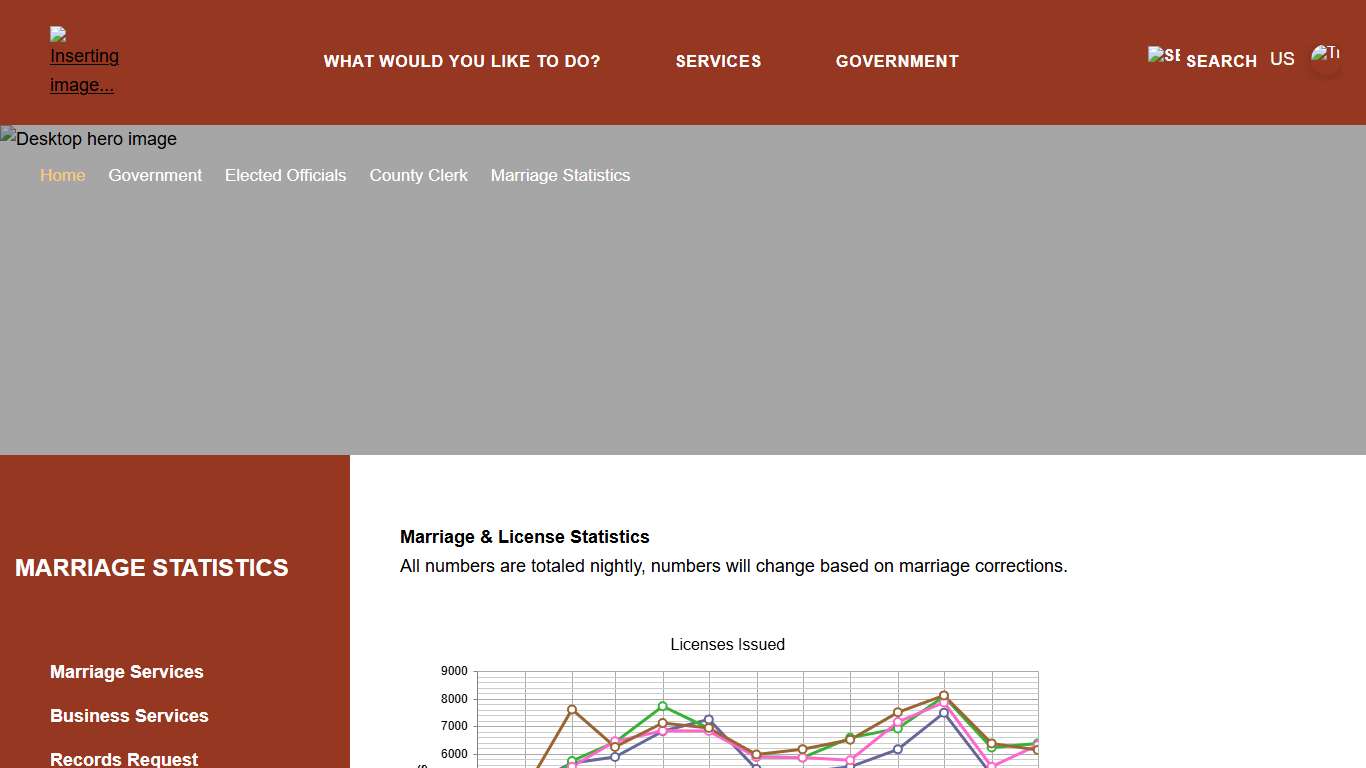This screenshot has width=1366, height=768.
Task: Click Marriage Statistics breadcrumb item
Action: [x=560, y=175]
